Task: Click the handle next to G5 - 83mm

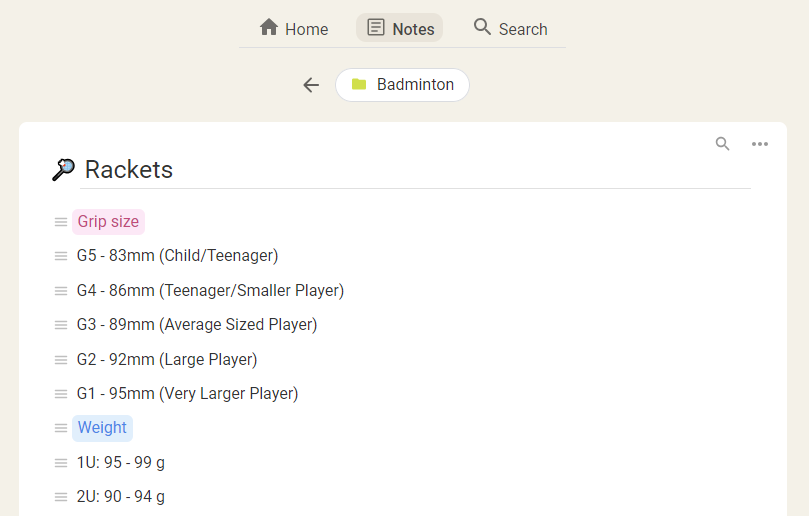Action: pos(61,256)
